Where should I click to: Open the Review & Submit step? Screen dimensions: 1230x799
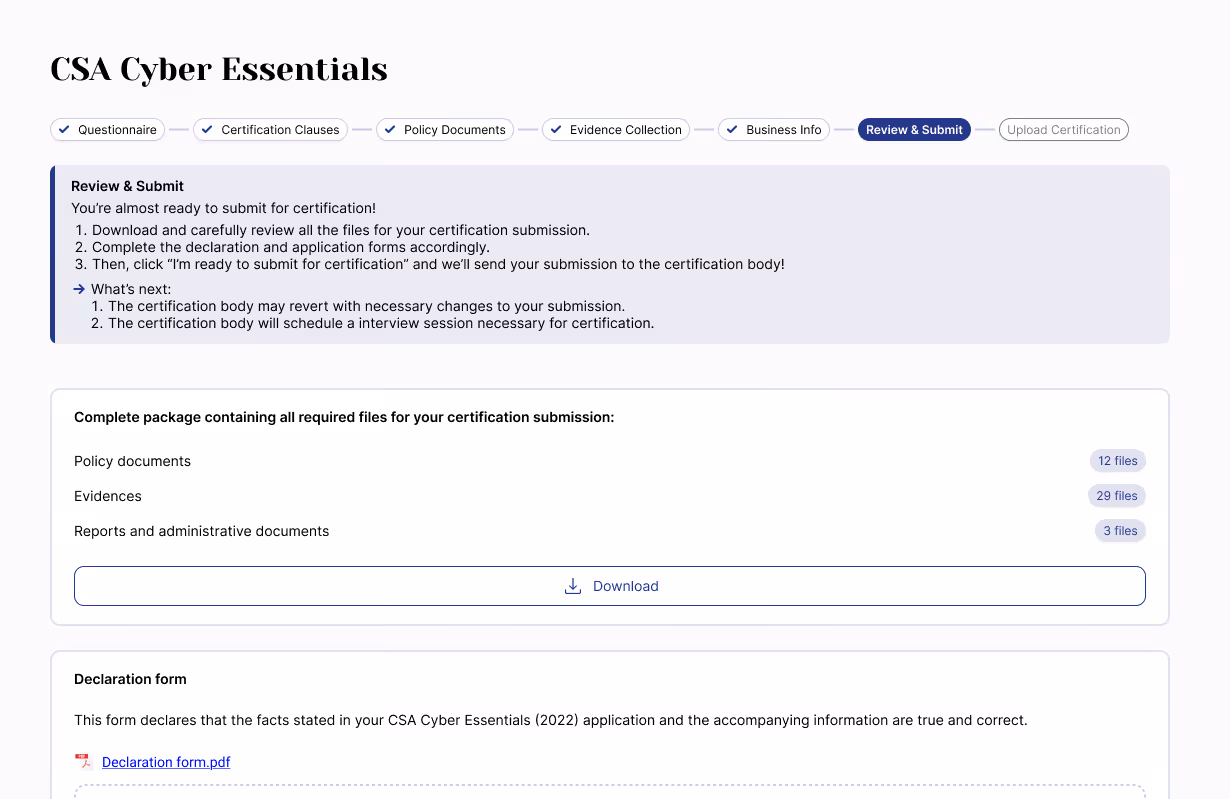(x=914, y=129)
